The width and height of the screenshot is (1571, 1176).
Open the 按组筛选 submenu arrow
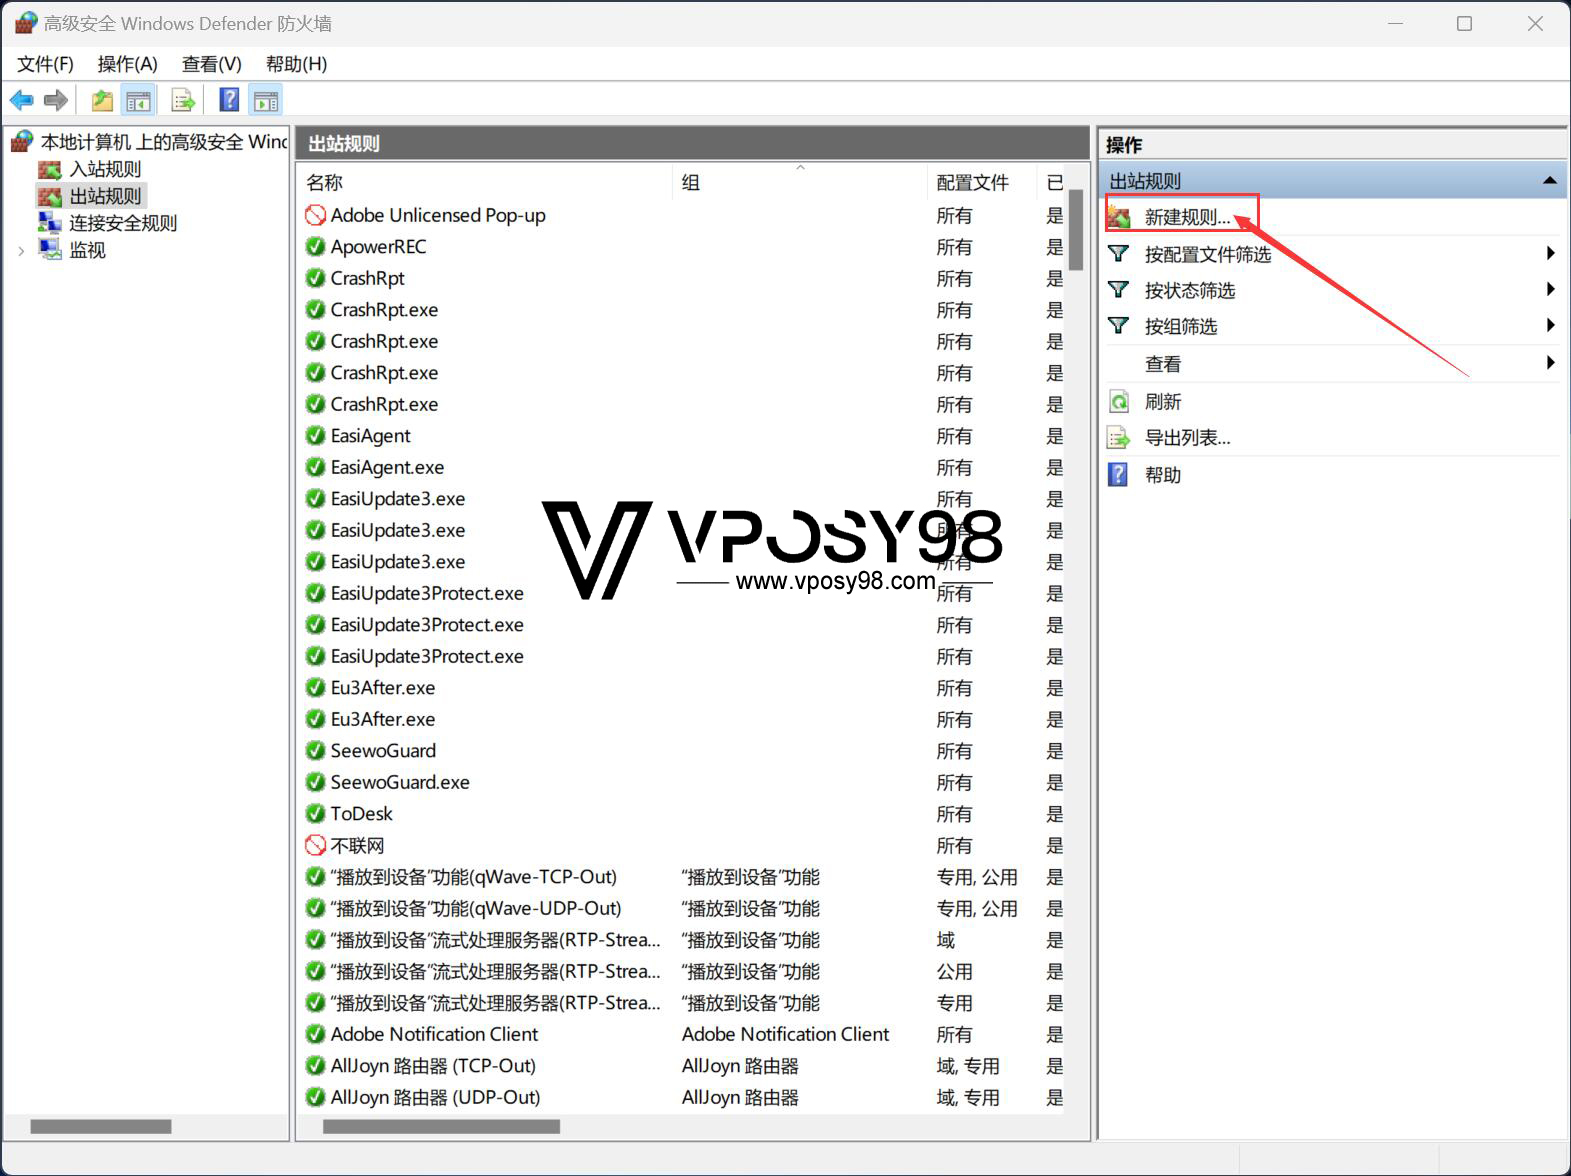point(1550,326)
